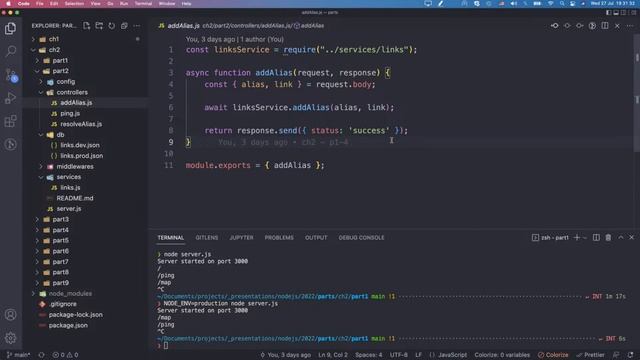Open the Run and Debug view
The height and width of the screenshot is (360, 640).
[11, 98]
